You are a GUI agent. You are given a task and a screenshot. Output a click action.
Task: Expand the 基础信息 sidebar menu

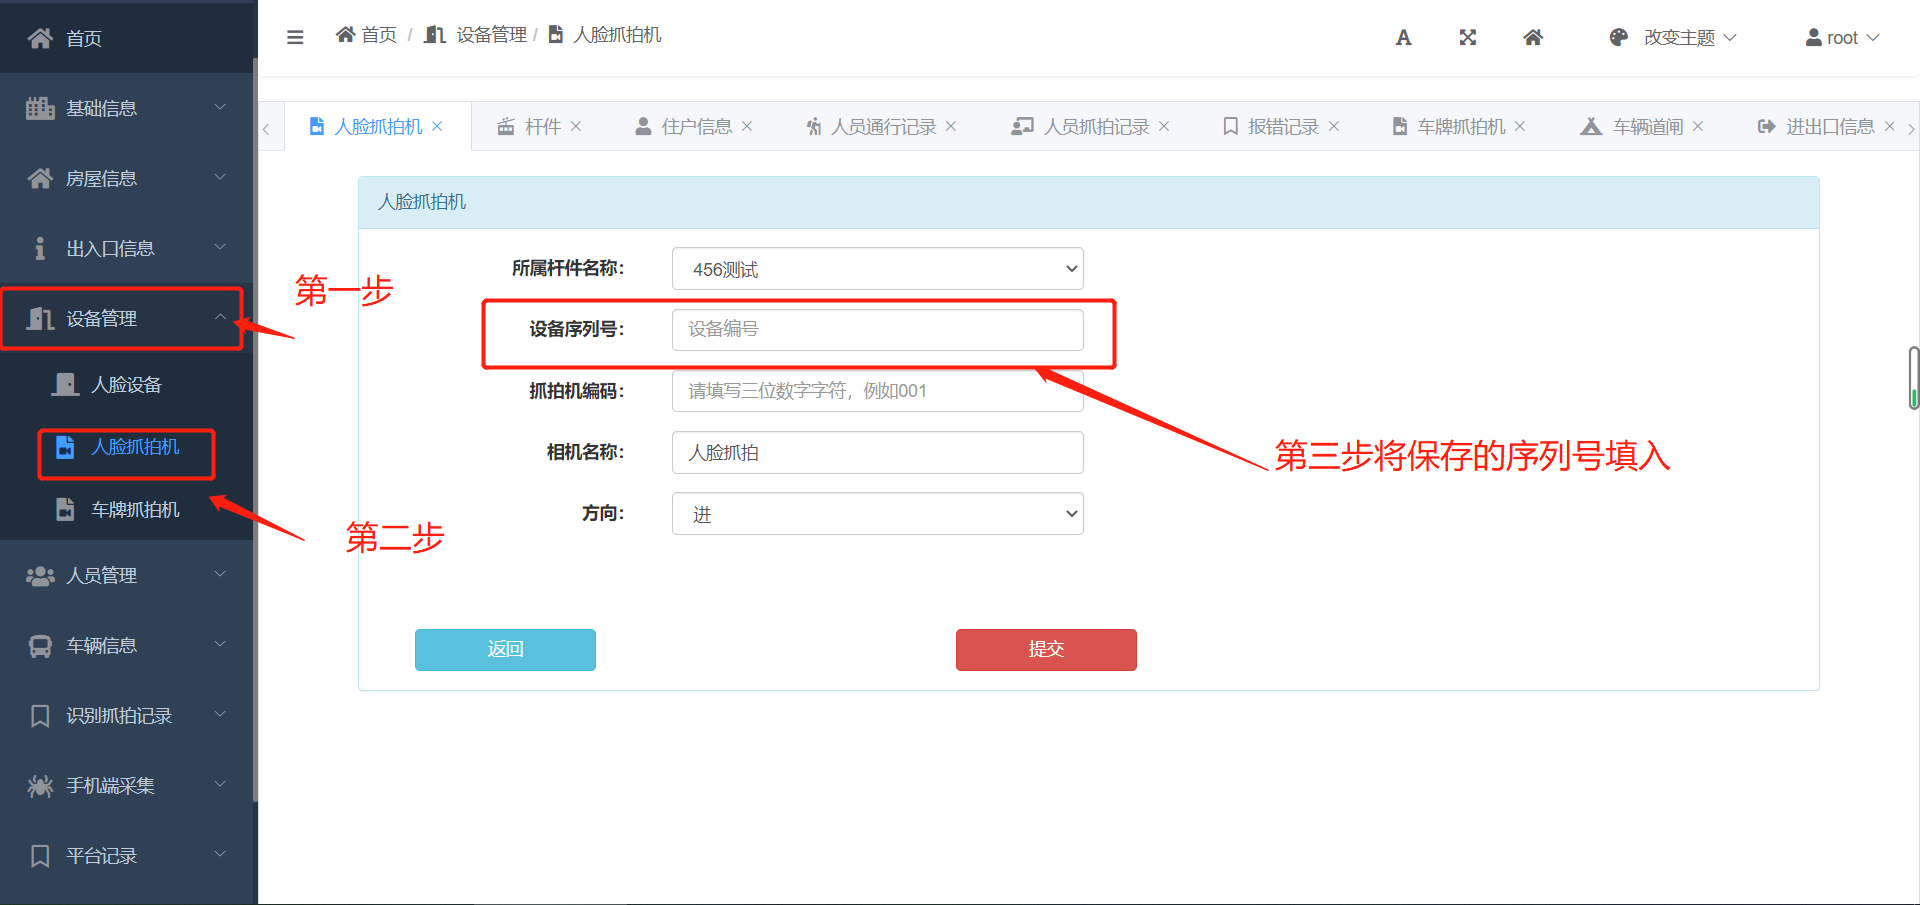(126, 108)
